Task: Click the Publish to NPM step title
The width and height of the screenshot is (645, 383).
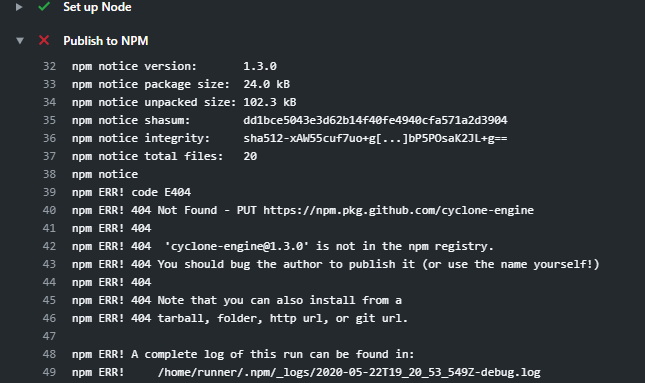Action: point(106,41)
